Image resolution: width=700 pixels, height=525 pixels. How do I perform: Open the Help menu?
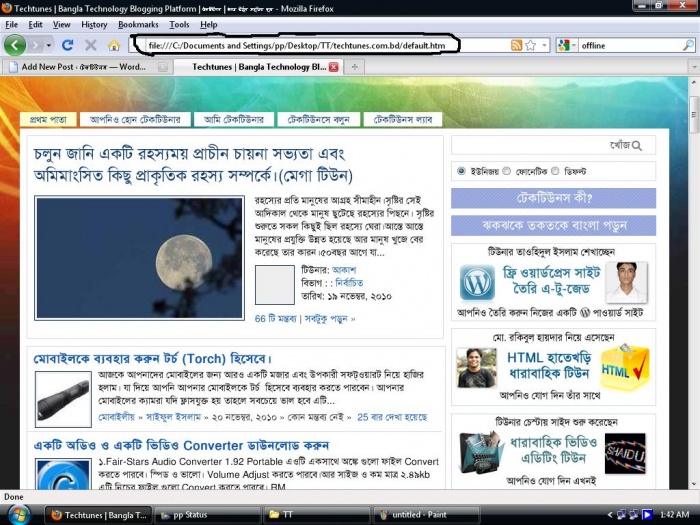click(x=208, y=25)
